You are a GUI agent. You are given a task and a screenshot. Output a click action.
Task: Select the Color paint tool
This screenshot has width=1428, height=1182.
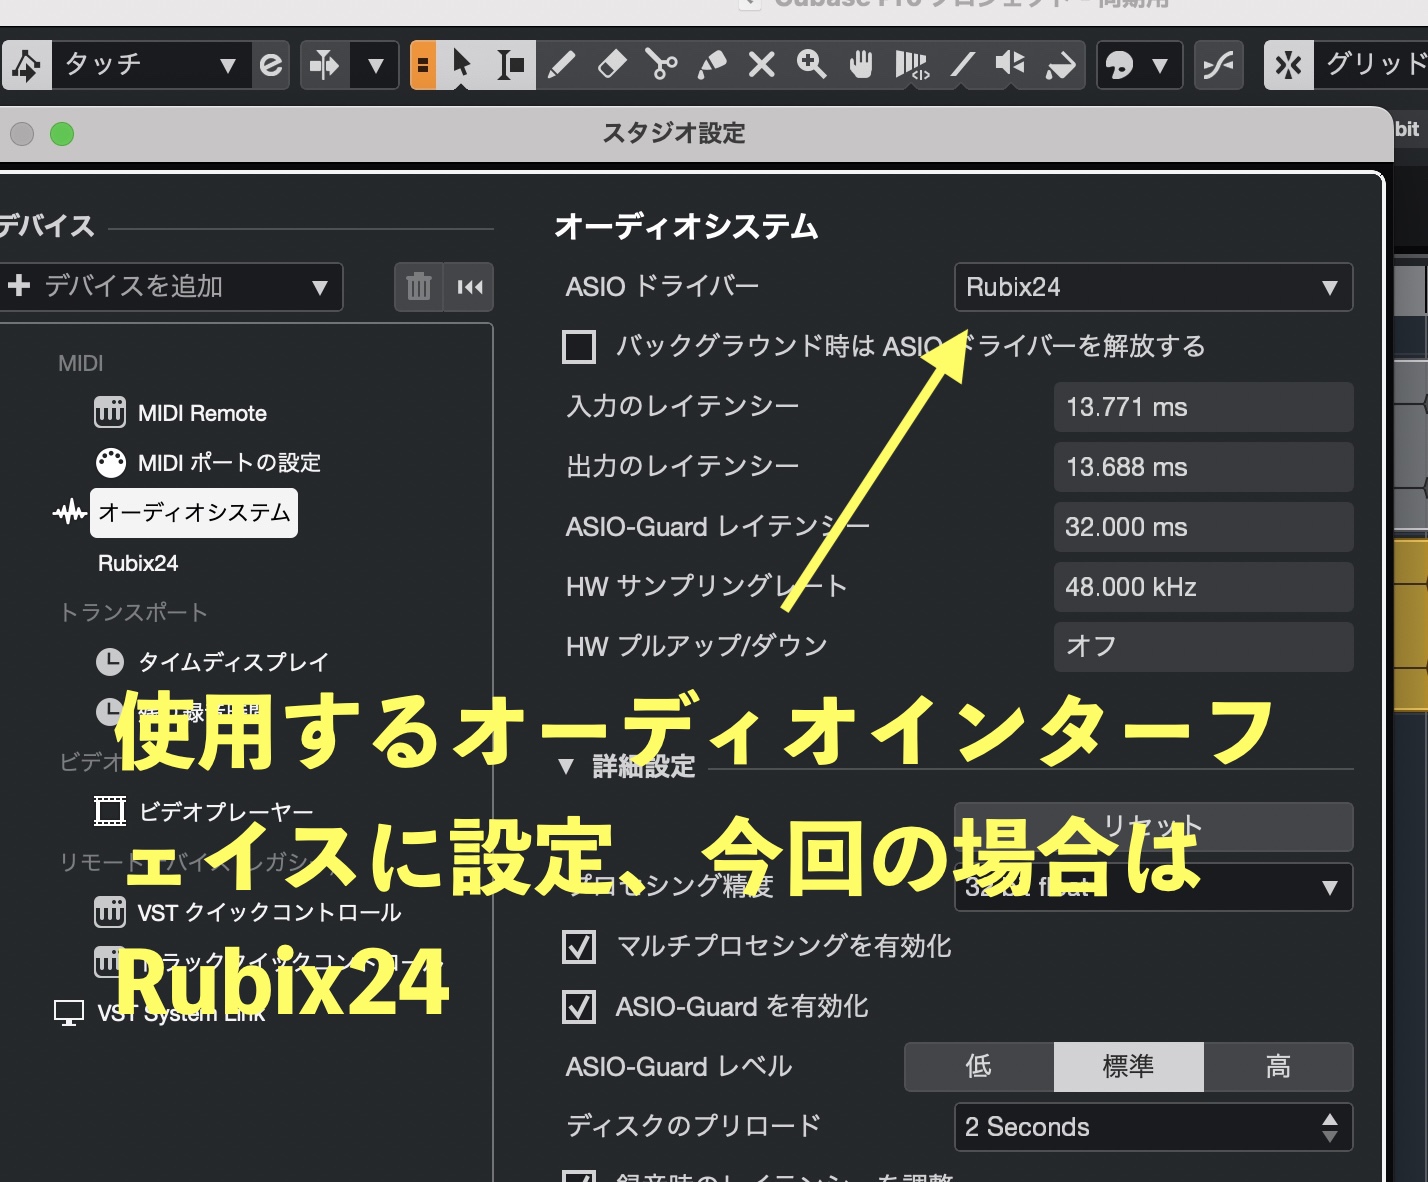pos(1060,65)
